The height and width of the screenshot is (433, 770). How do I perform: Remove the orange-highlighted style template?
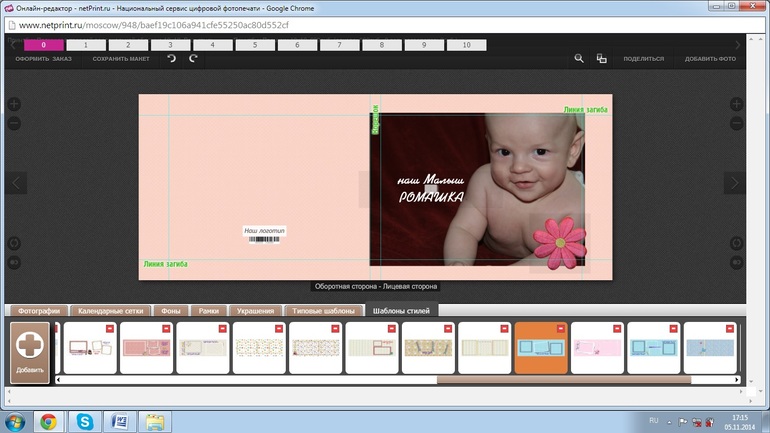(x=560, y=328)
